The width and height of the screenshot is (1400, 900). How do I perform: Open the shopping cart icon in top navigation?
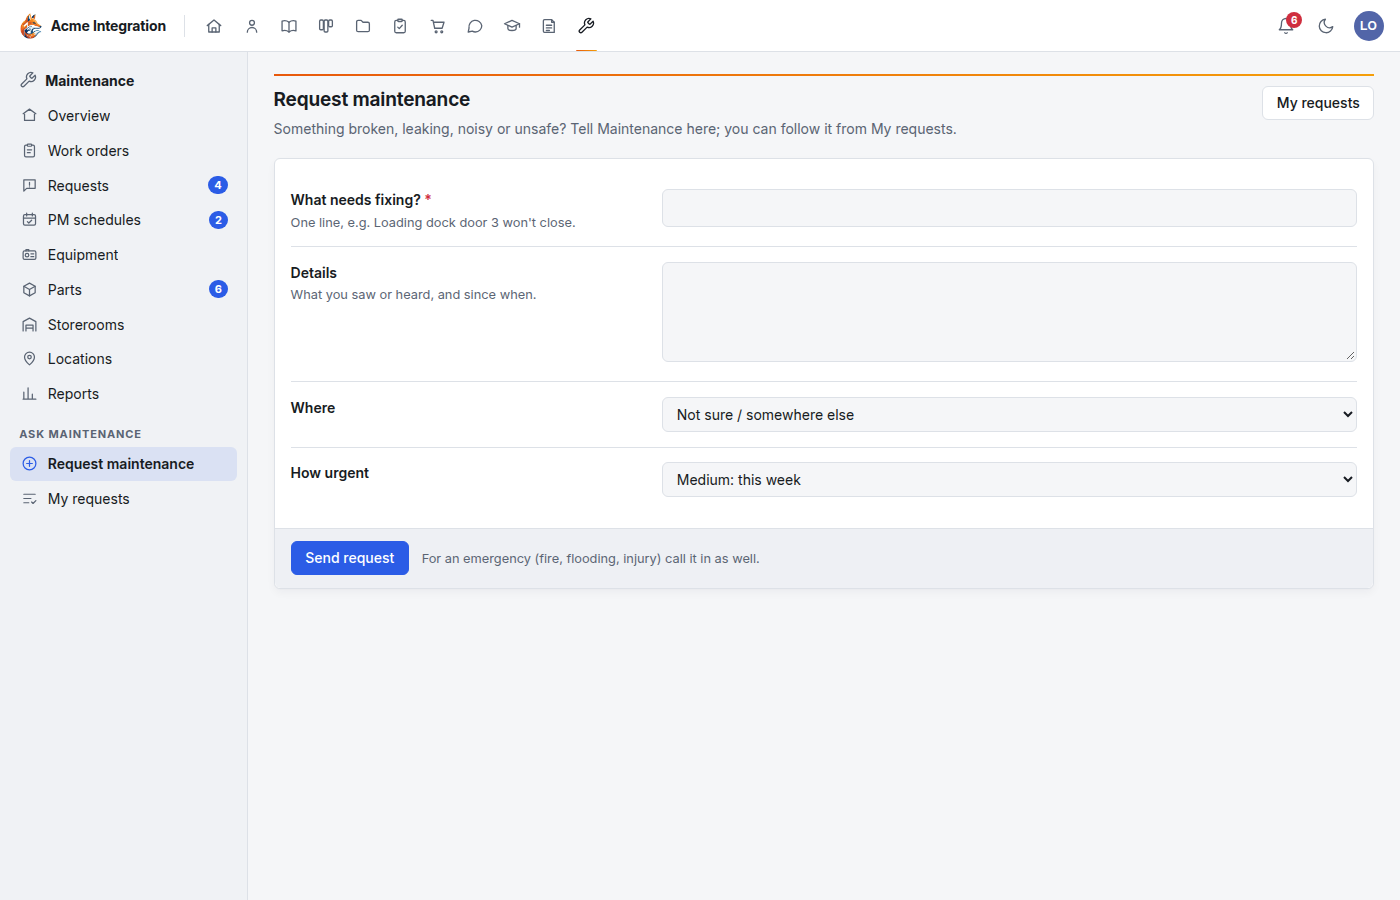click(438, 26)
